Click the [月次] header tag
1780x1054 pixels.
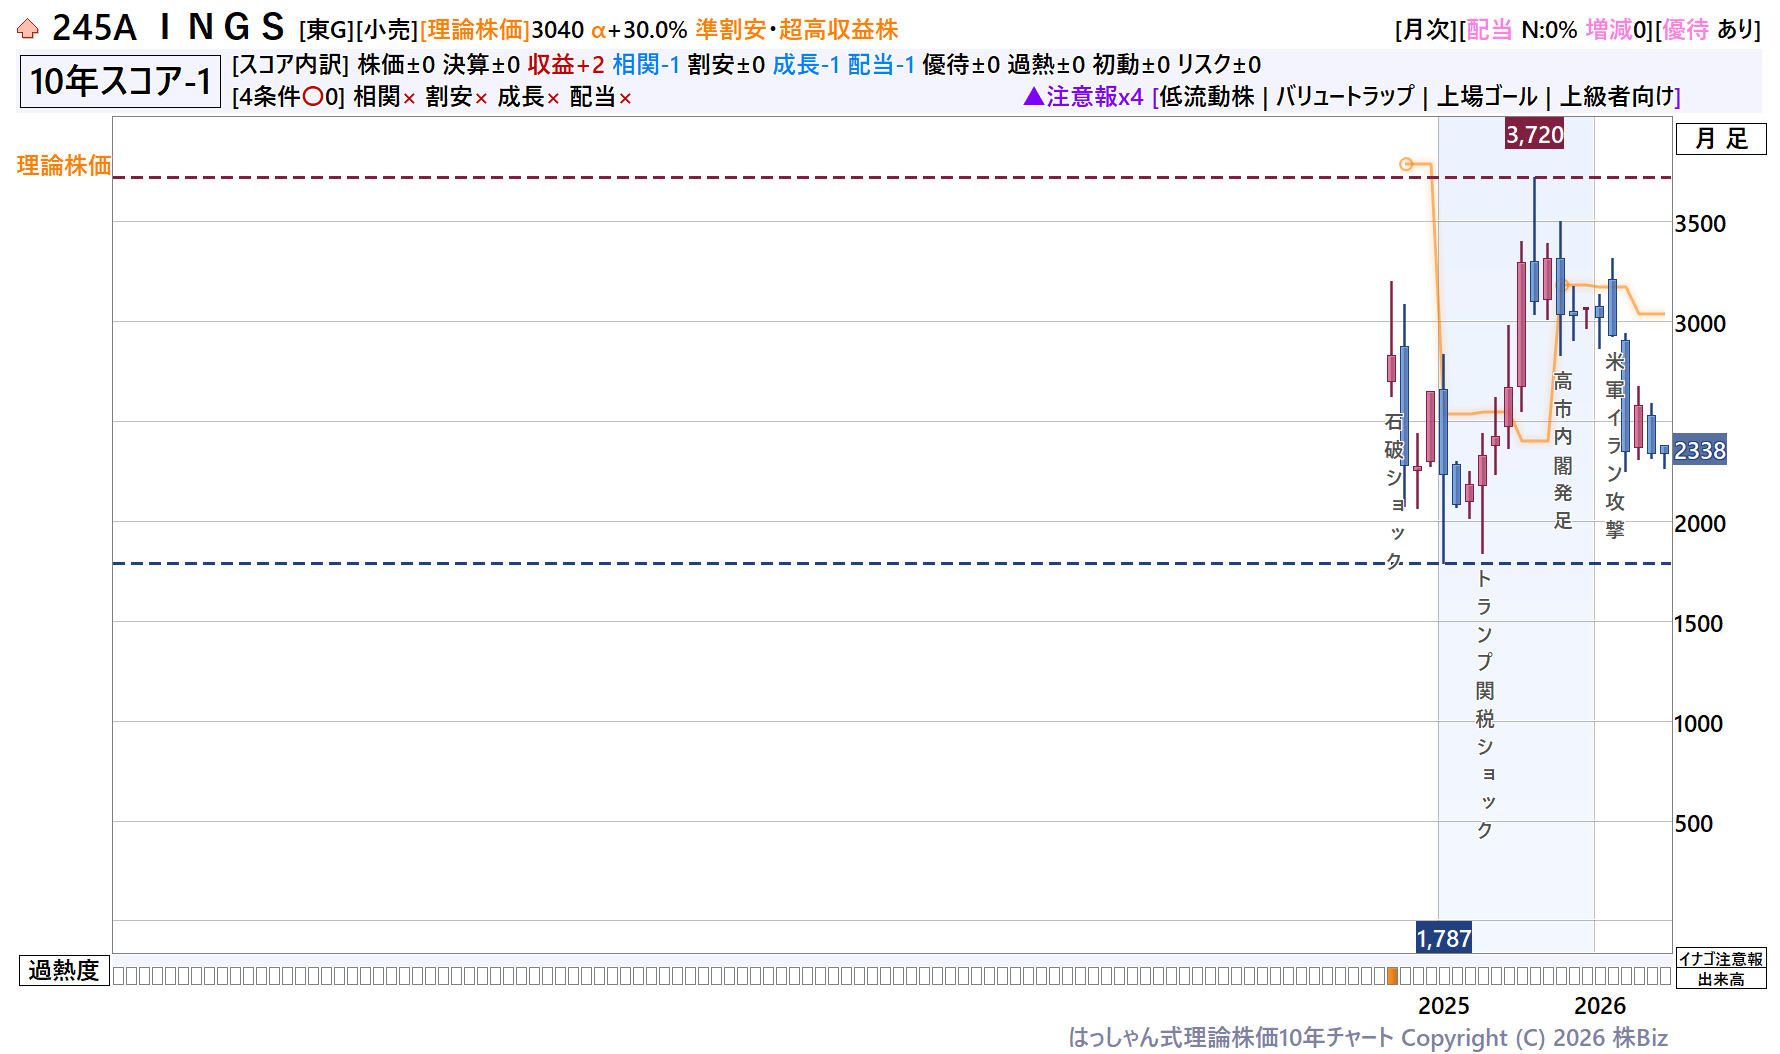pos(1427,30)
